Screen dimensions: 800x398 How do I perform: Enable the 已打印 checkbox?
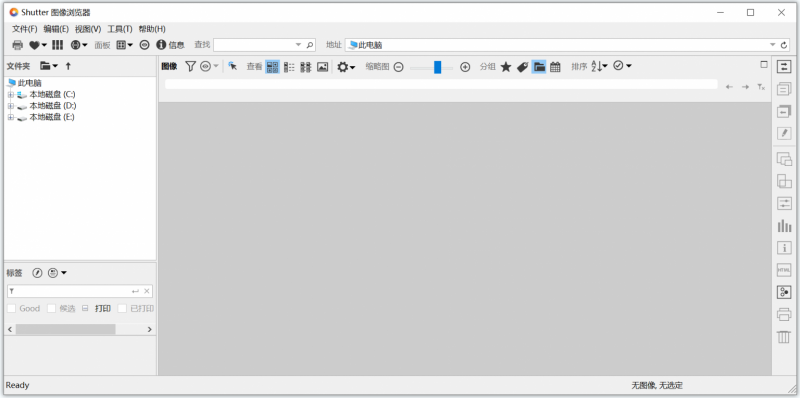[122, 308]
